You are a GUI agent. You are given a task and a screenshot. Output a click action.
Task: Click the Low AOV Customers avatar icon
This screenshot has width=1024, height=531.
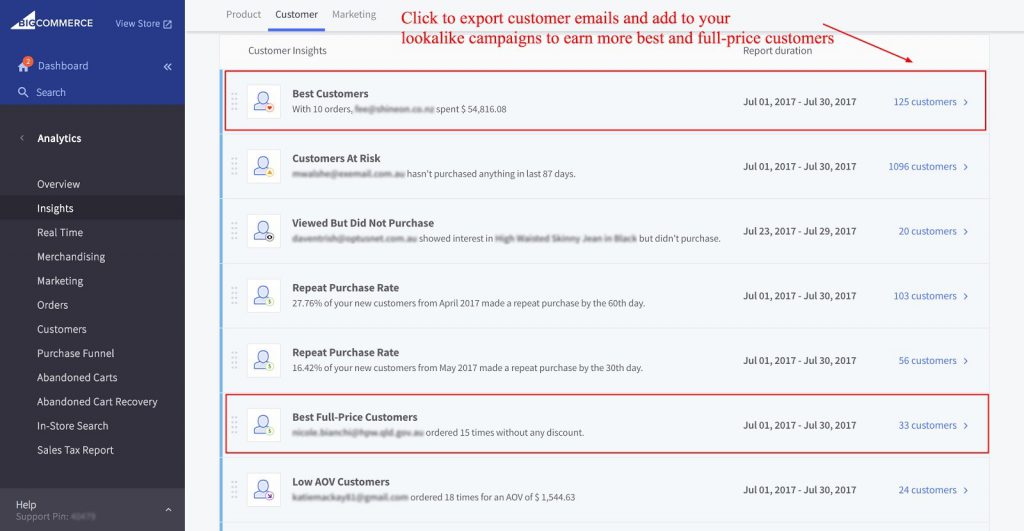264,490
